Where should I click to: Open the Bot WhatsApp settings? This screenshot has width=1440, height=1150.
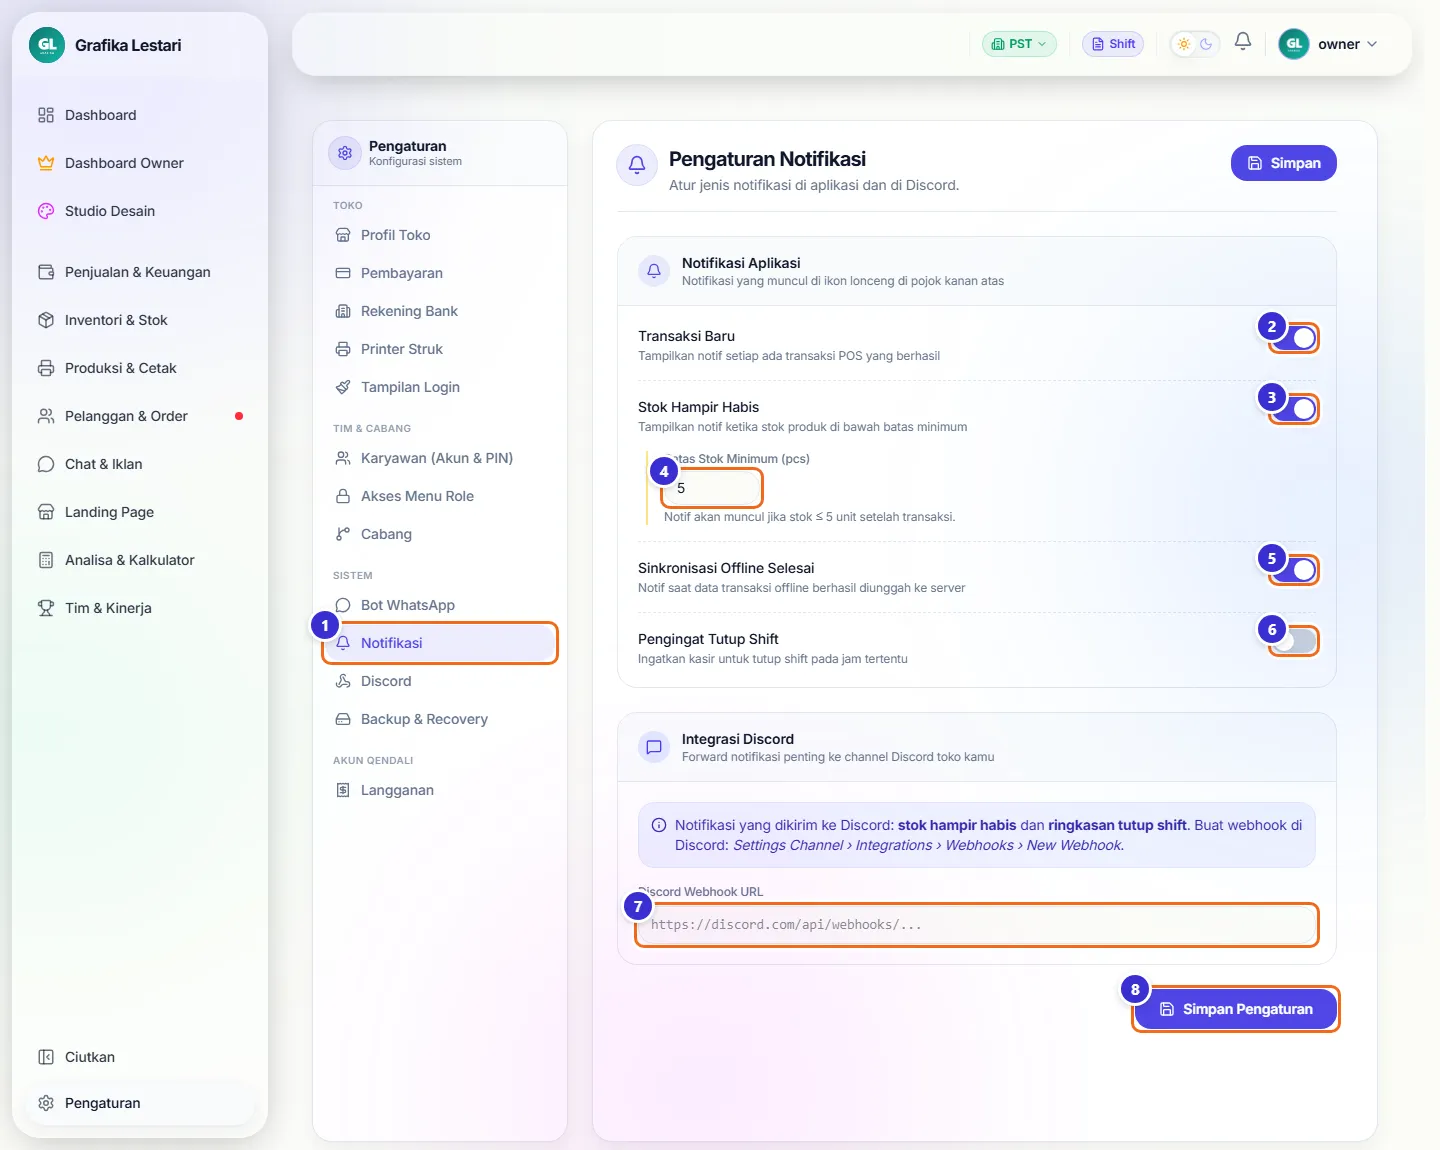pos(440,605)
